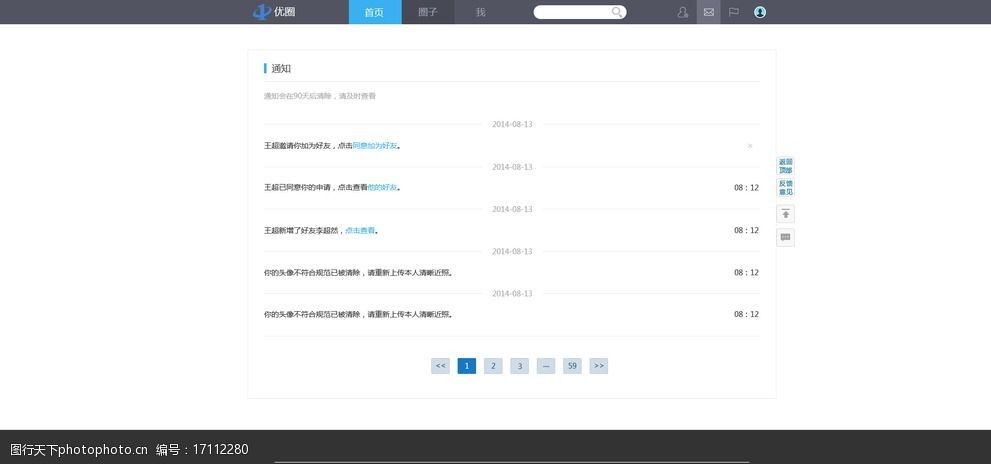Open the friends person icon
The image size is (991, 464).
[x=683, y=12]
